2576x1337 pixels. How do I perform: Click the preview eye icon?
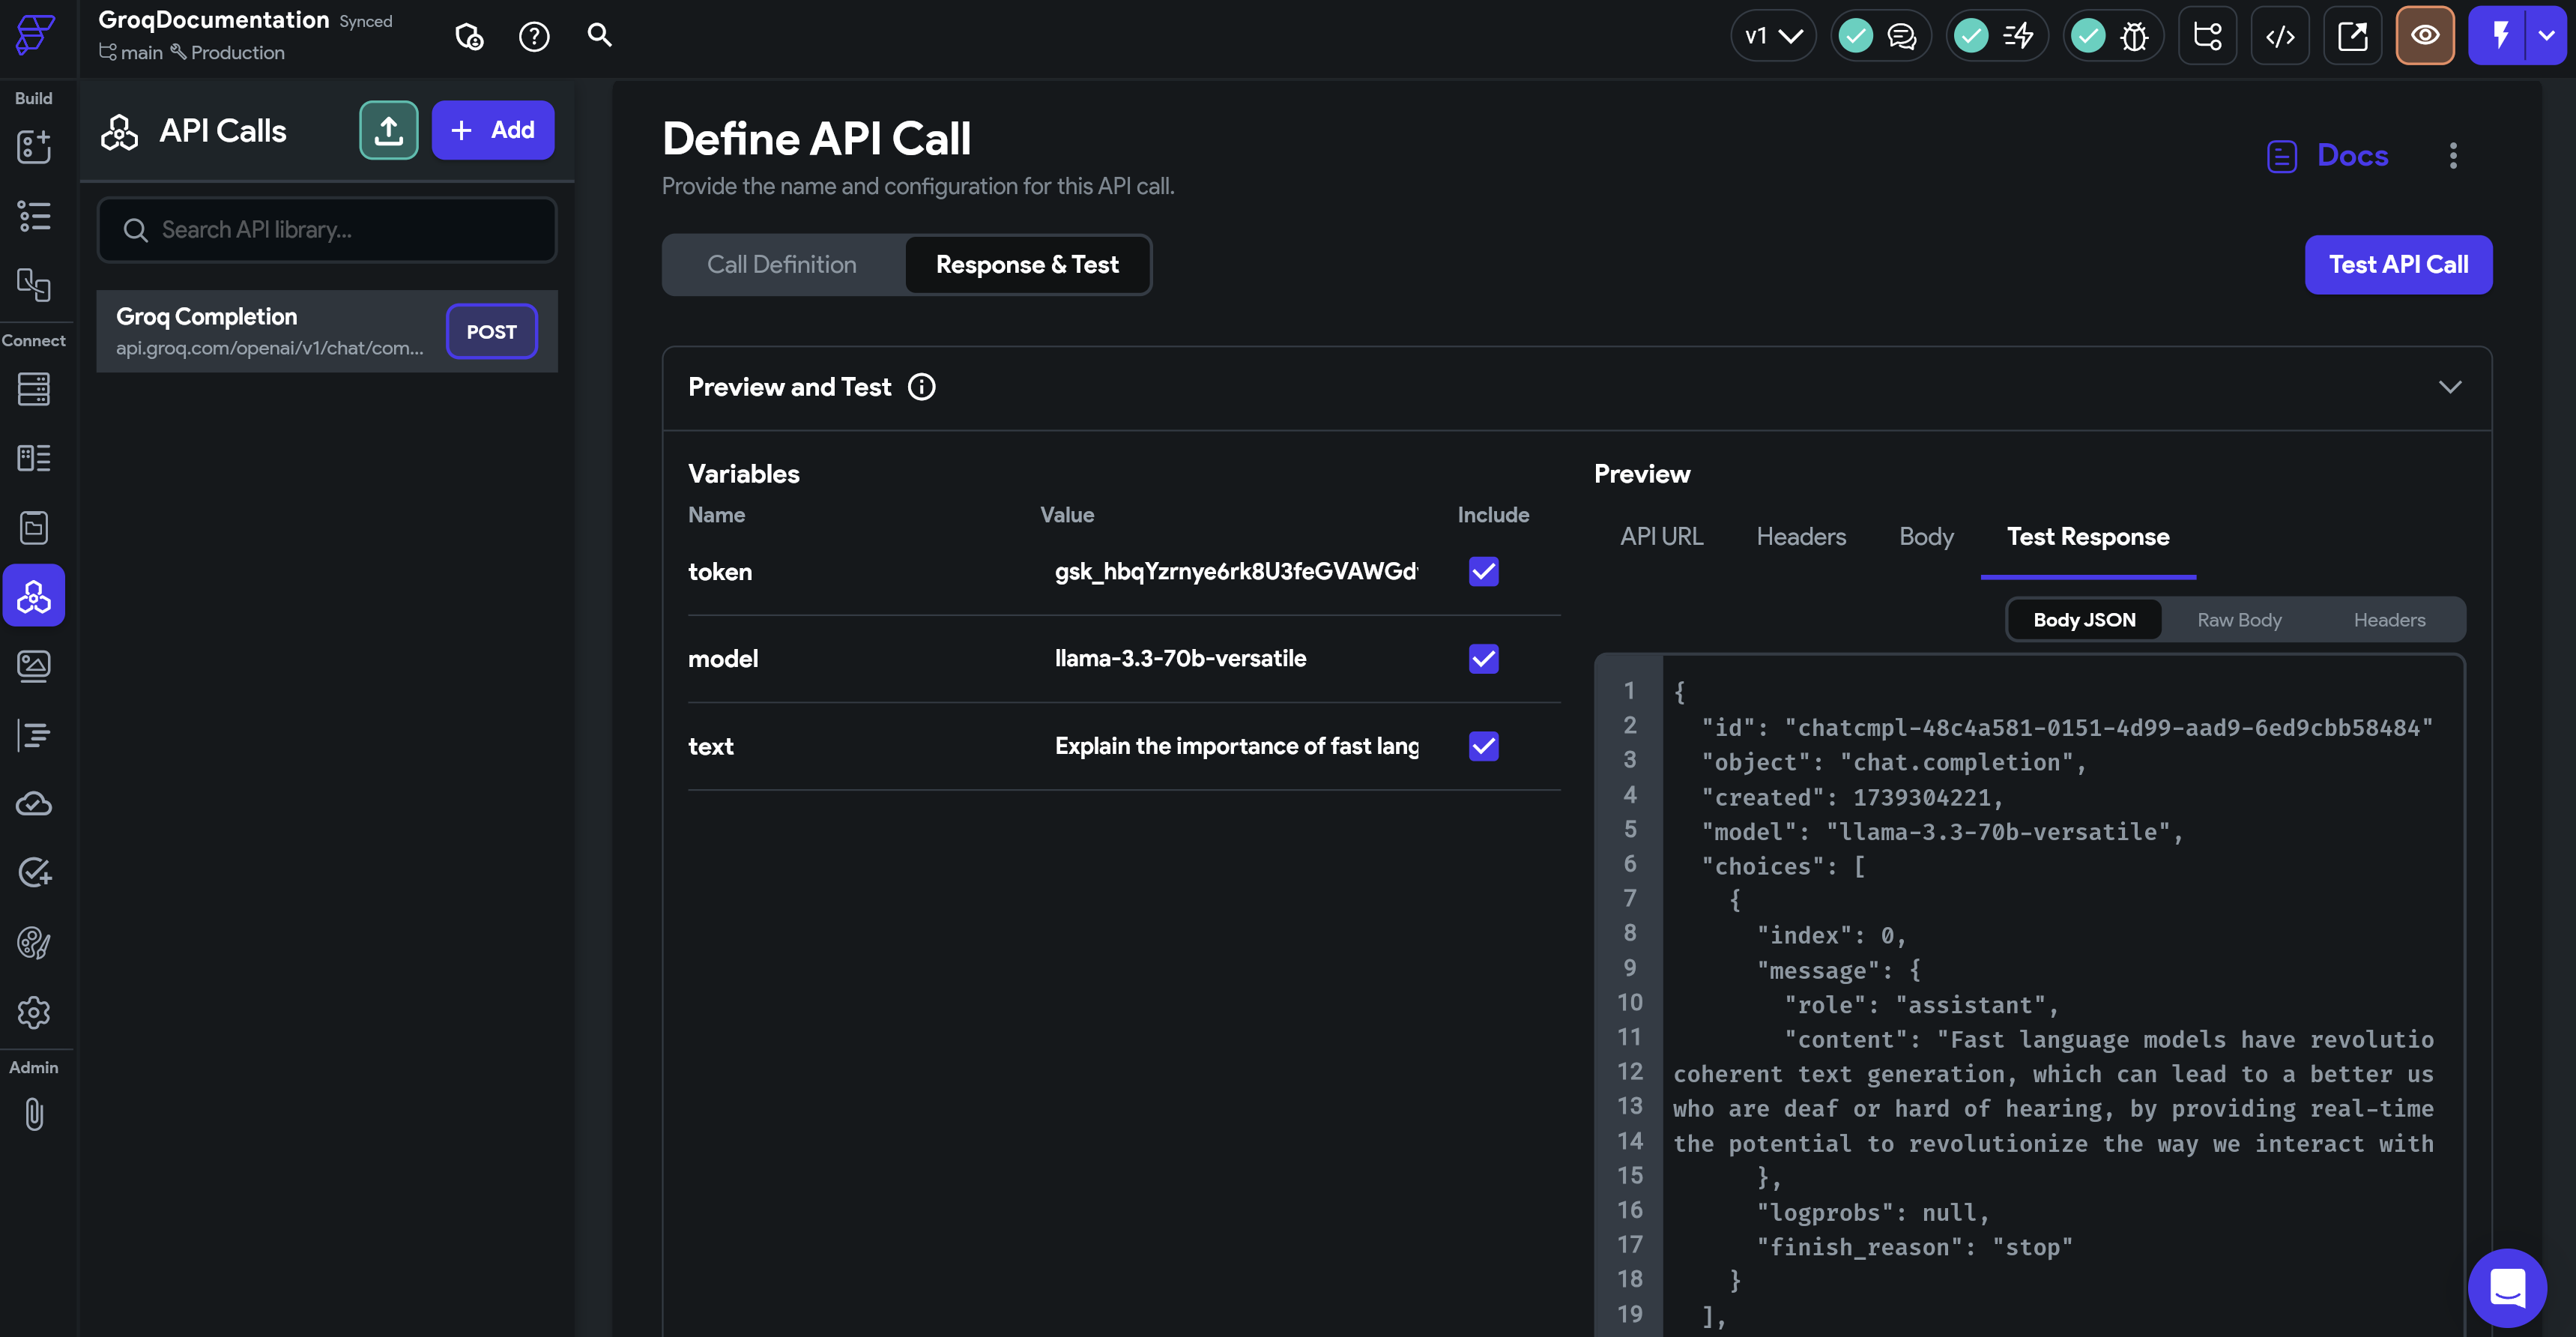point(2425,36)
